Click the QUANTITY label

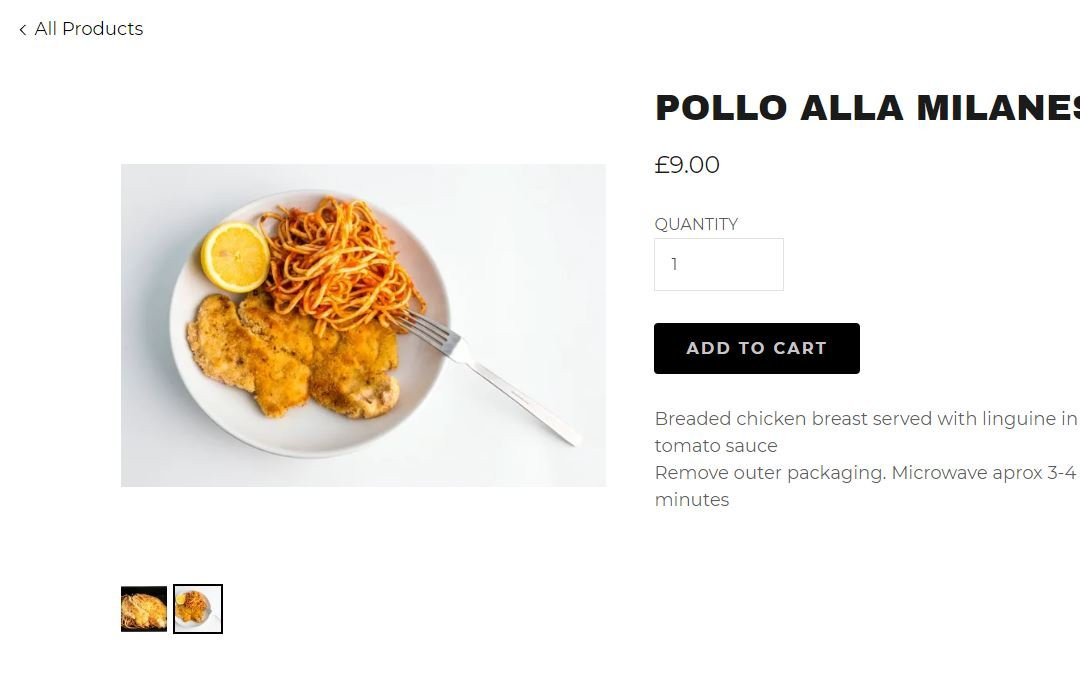point(696,225)
